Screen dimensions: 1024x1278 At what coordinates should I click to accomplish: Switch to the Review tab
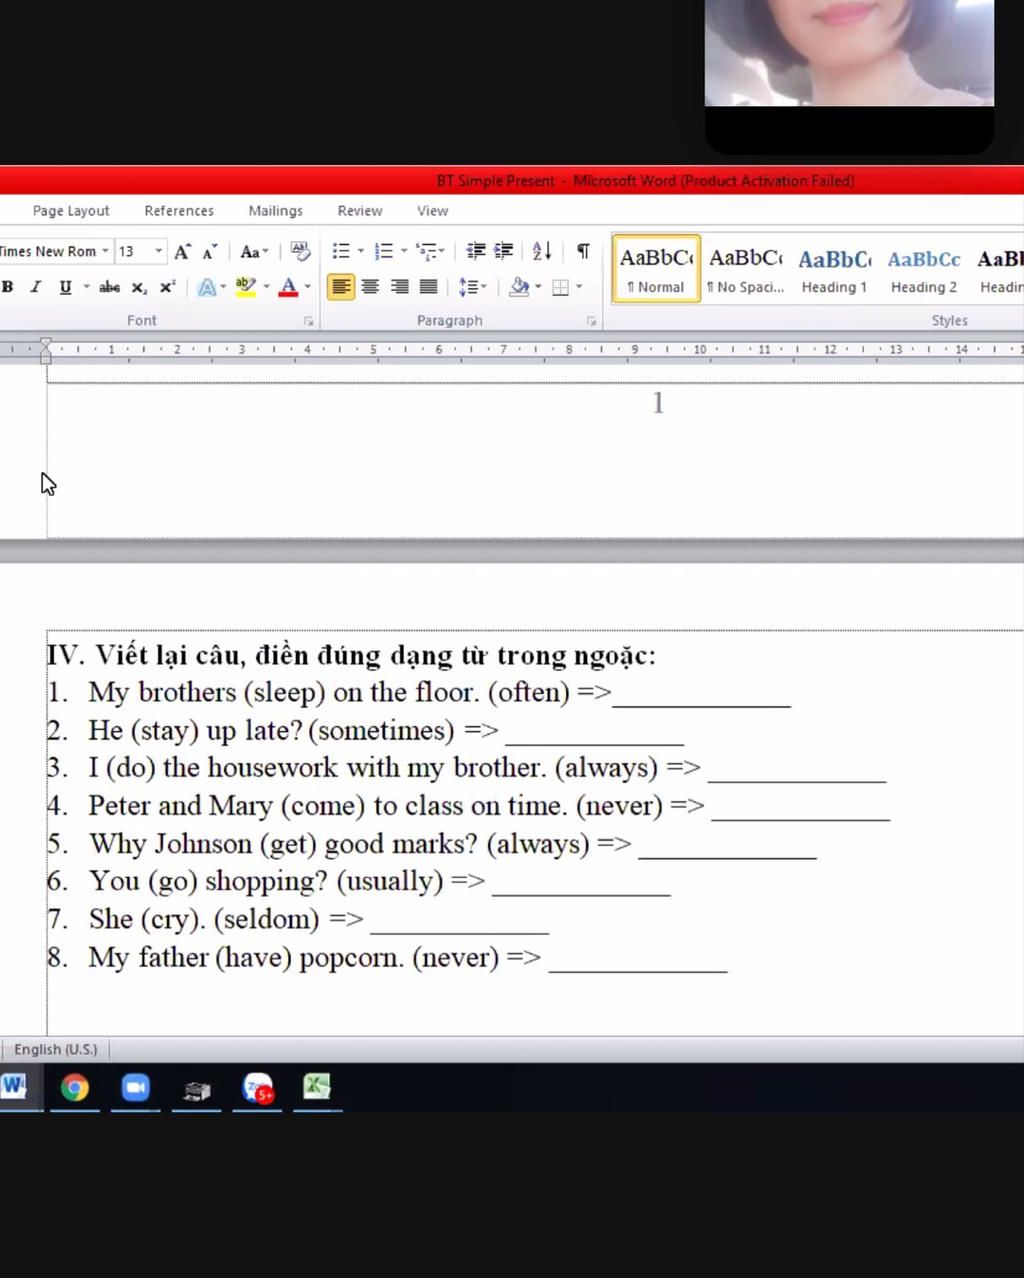point(360,211)
